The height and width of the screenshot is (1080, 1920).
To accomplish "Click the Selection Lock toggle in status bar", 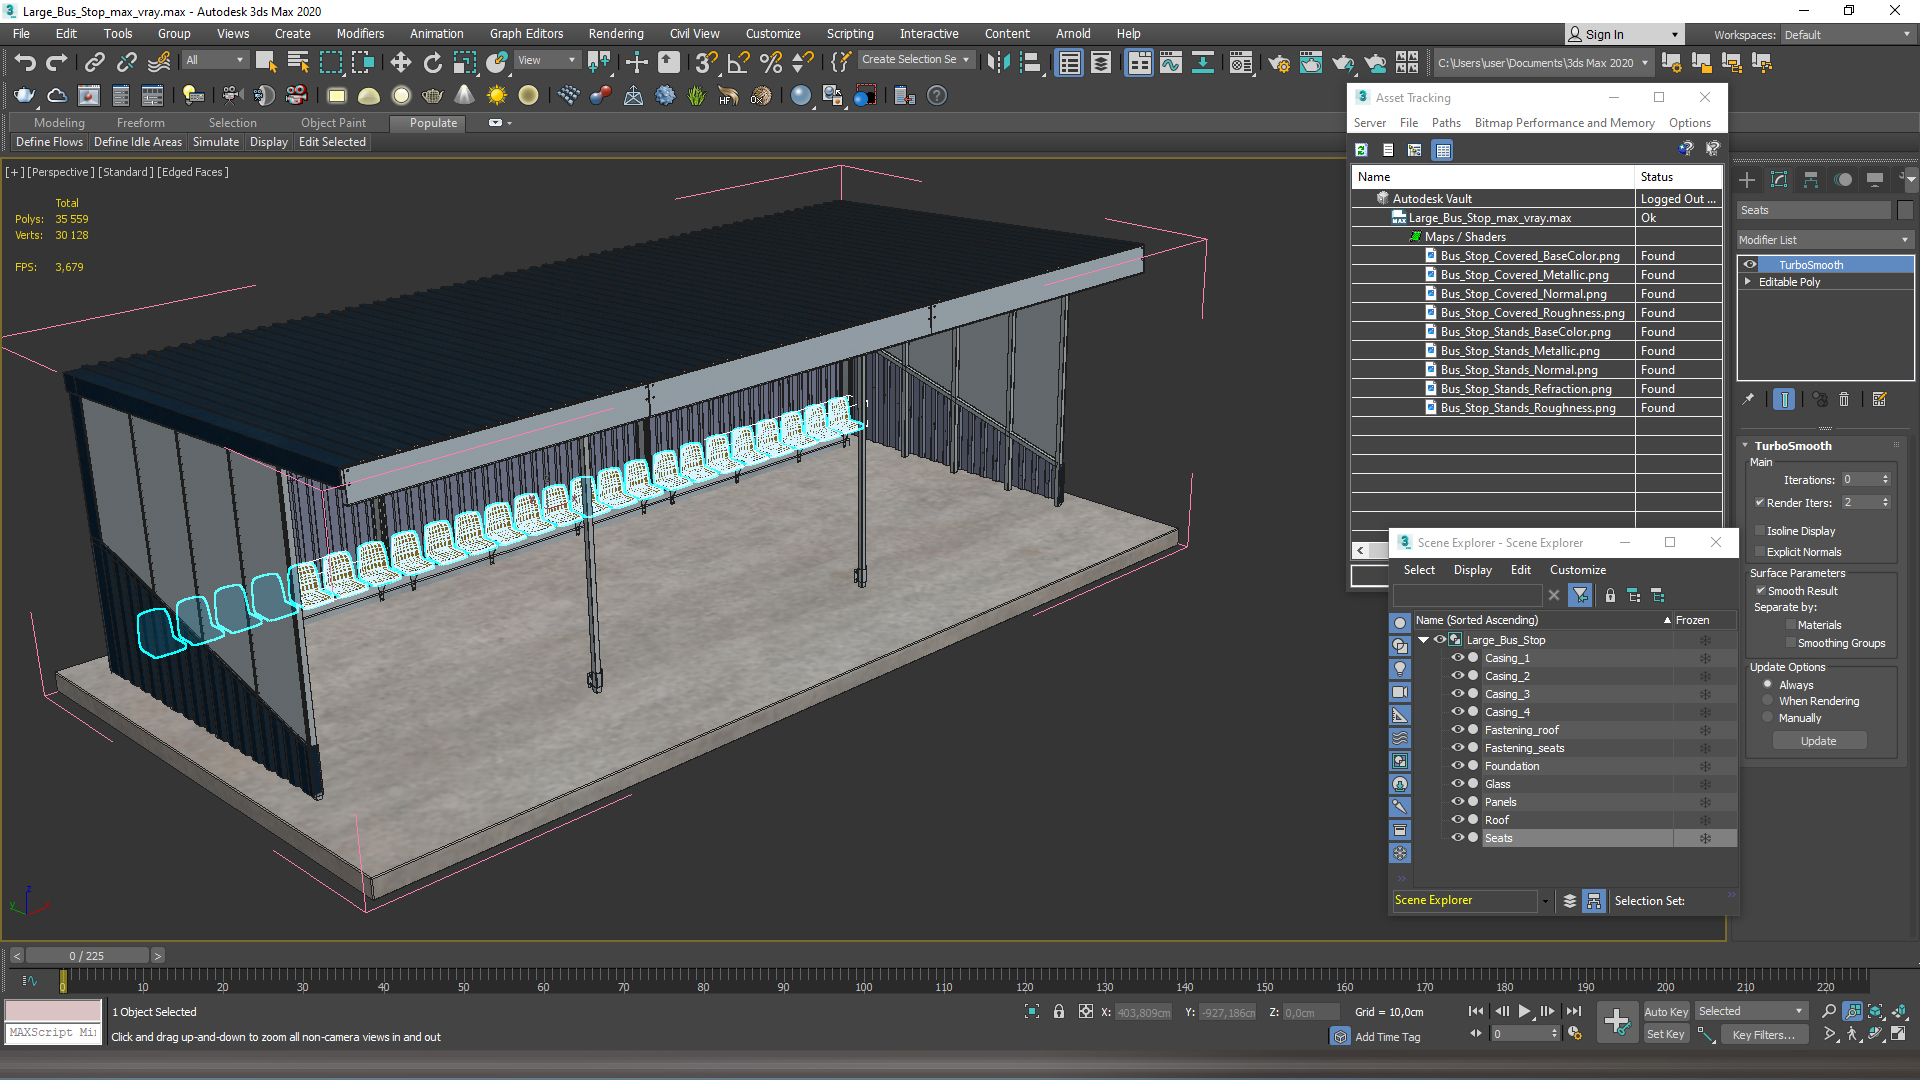I will click(1058, 1012).
